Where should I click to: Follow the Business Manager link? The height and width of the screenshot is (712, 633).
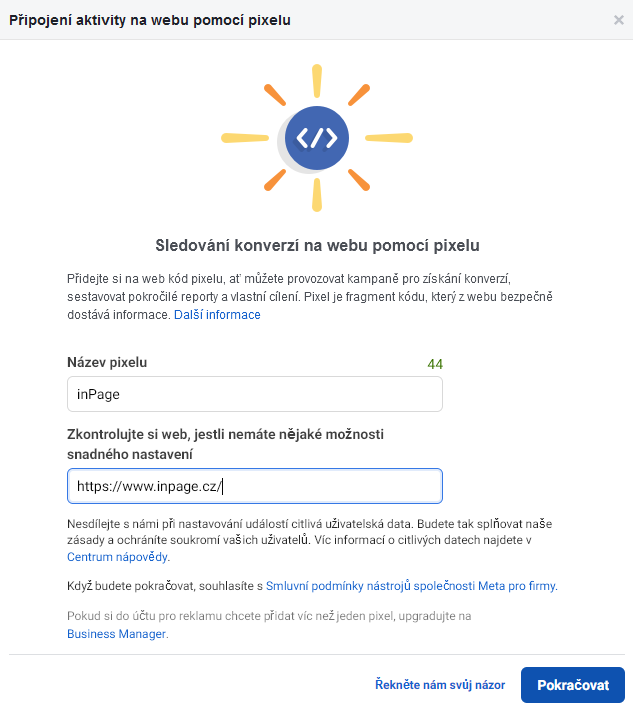coord(116,634)
